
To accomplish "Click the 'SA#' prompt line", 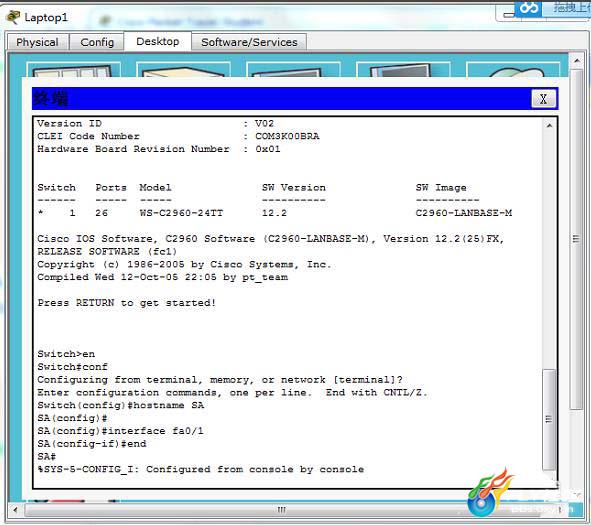I will 46,457.
